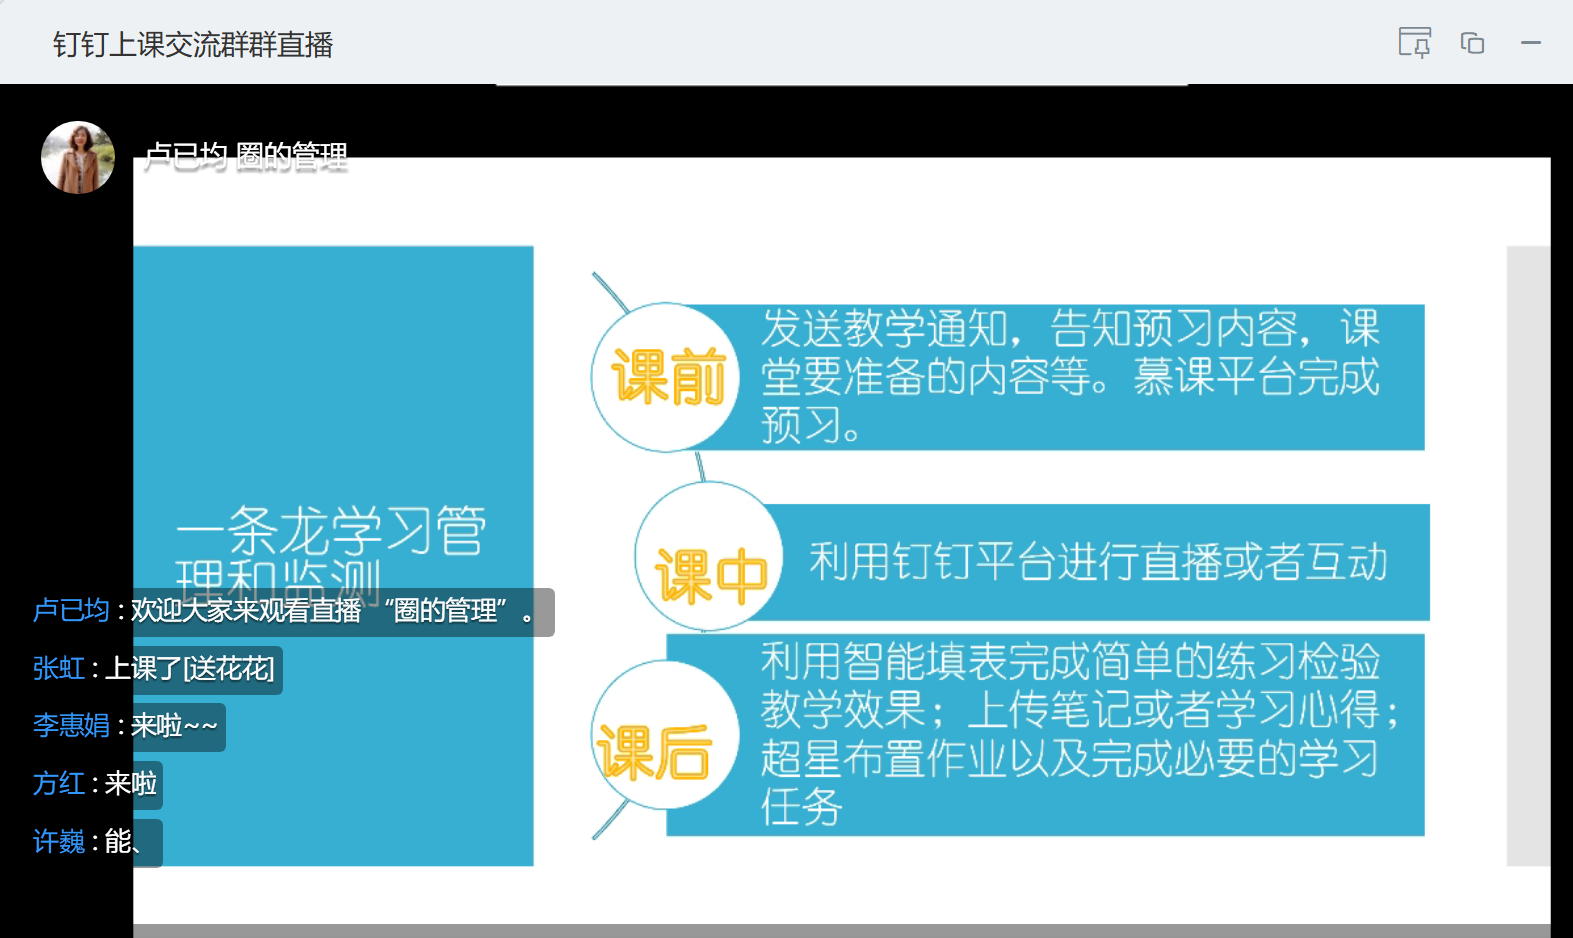Open 张虹's name in the chat

pyautogui.click(x=58, y=669)
